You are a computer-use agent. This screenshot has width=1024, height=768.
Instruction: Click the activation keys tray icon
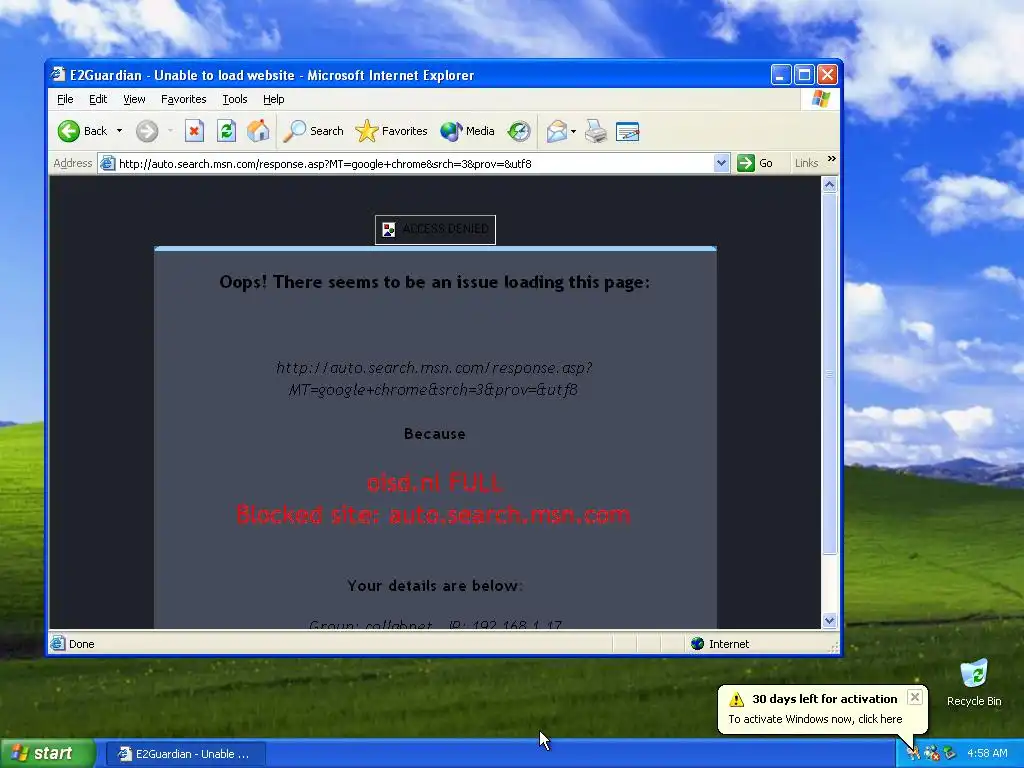(914, 754)
